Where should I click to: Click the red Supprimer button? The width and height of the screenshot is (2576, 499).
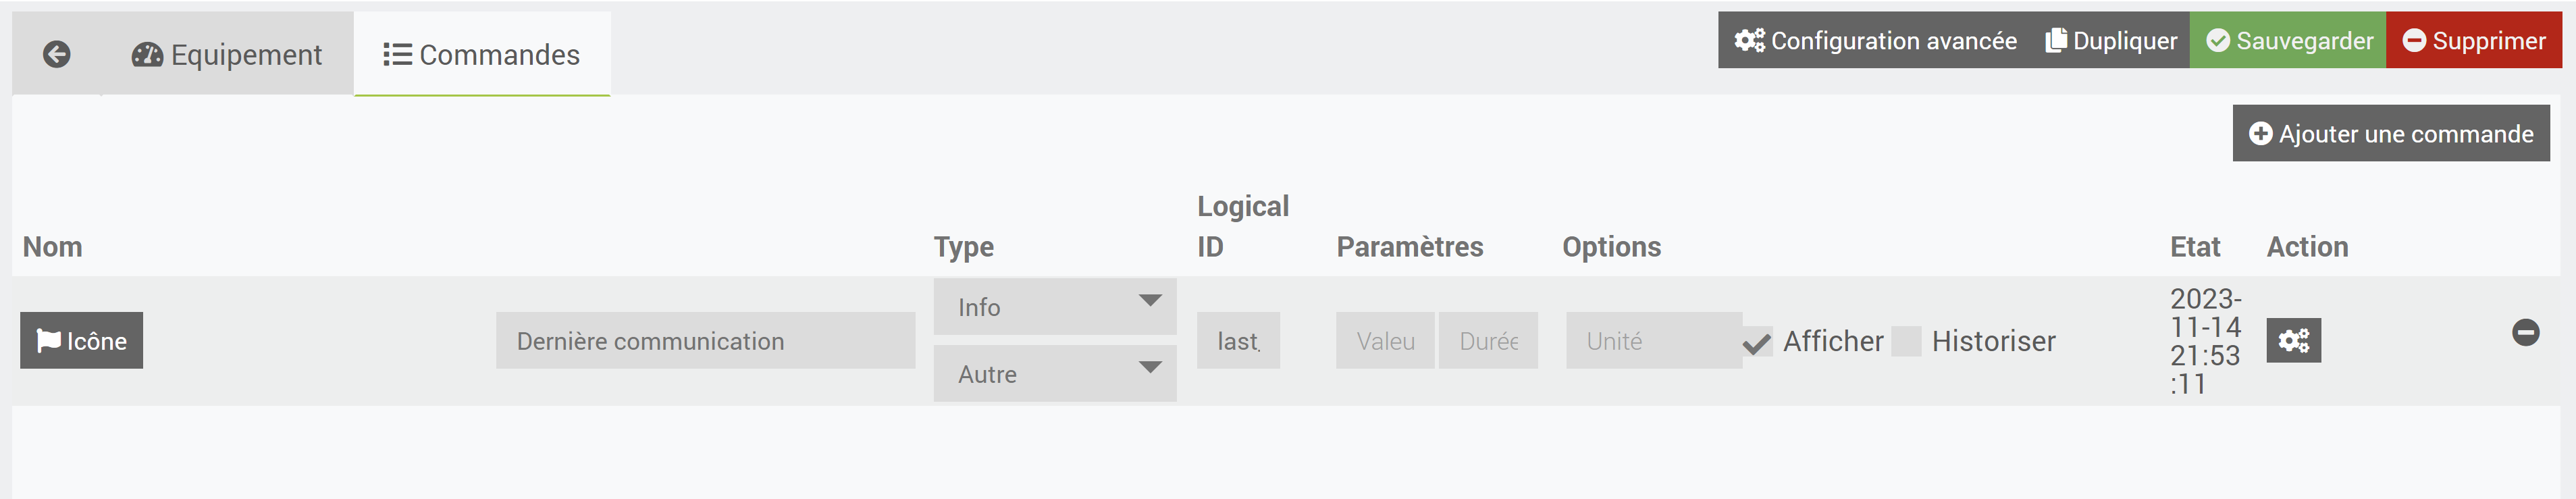pos(2473,41)
